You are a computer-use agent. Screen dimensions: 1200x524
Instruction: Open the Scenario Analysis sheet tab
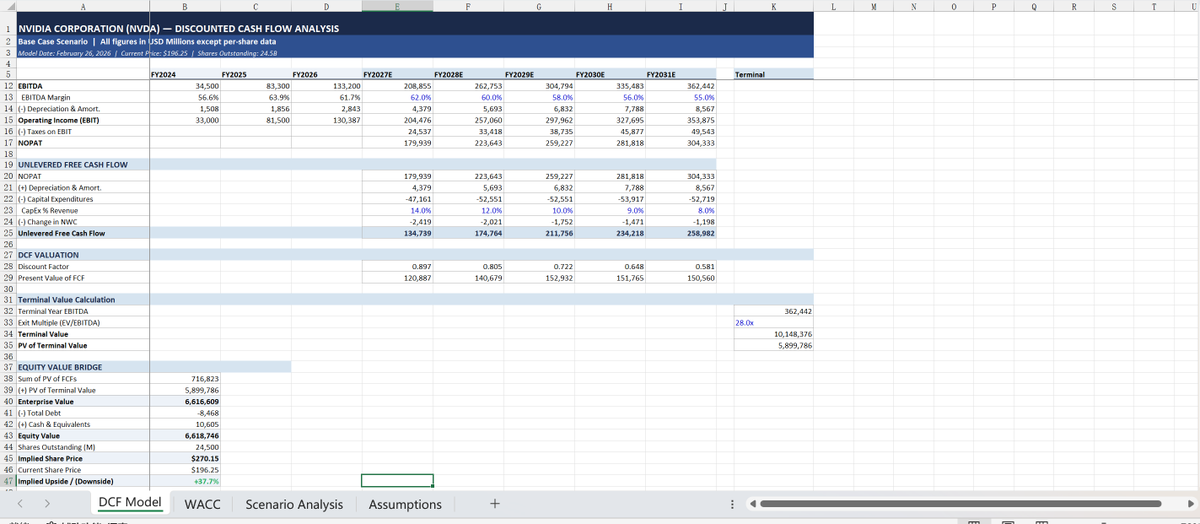tap(293, 504)
